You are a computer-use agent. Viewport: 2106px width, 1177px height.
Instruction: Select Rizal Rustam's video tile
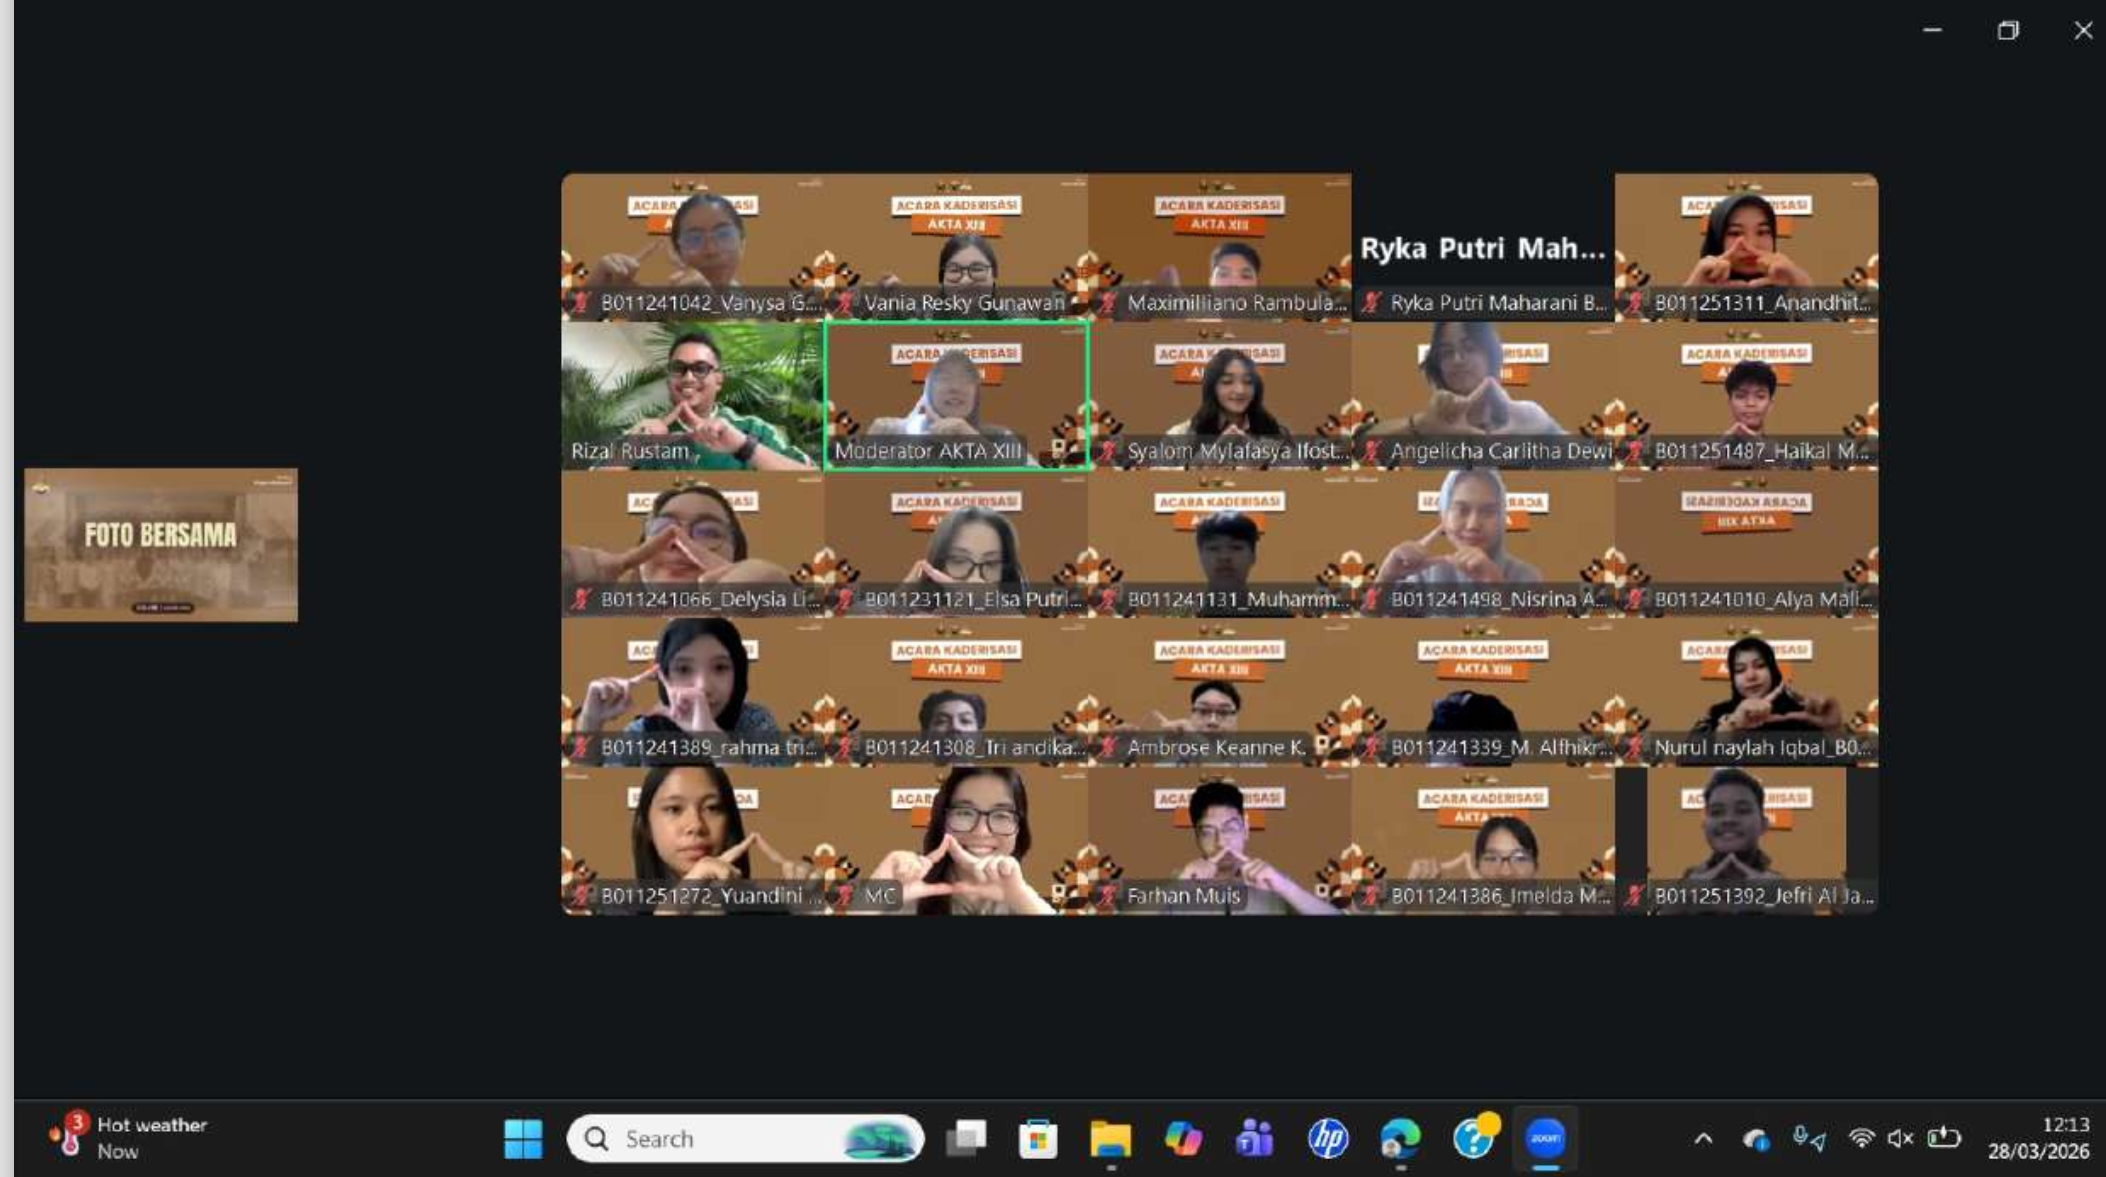[692, 395]
